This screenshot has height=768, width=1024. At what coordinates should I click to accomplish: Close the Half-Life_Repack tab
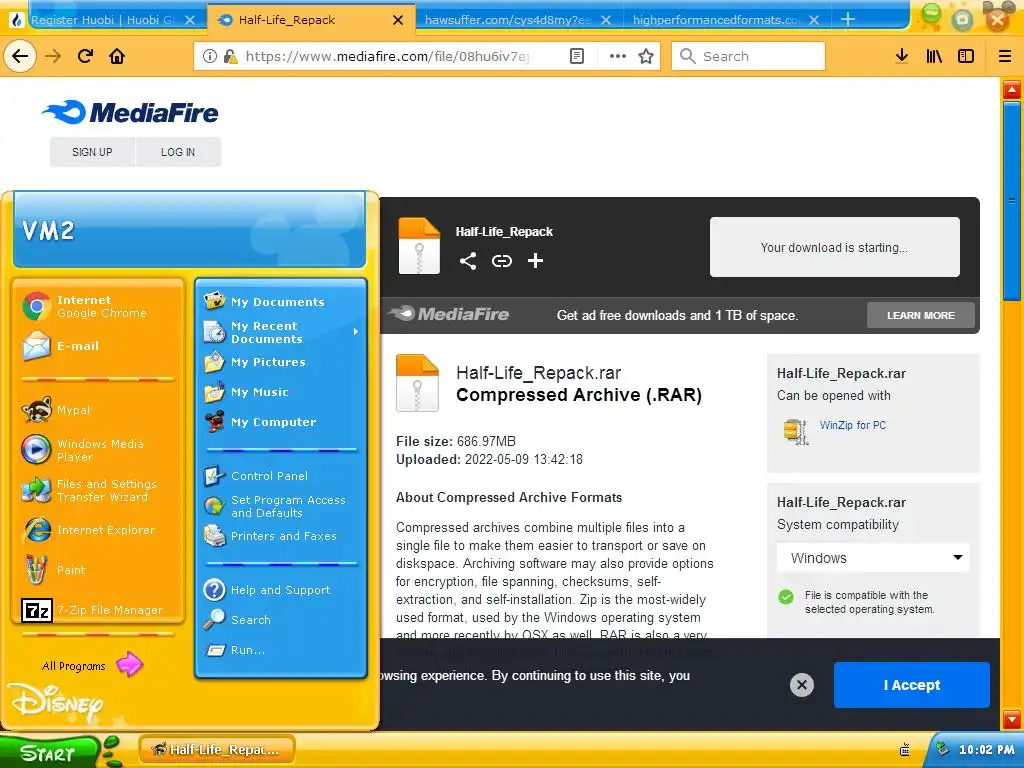pyautogui.click(x=398, y=20)
